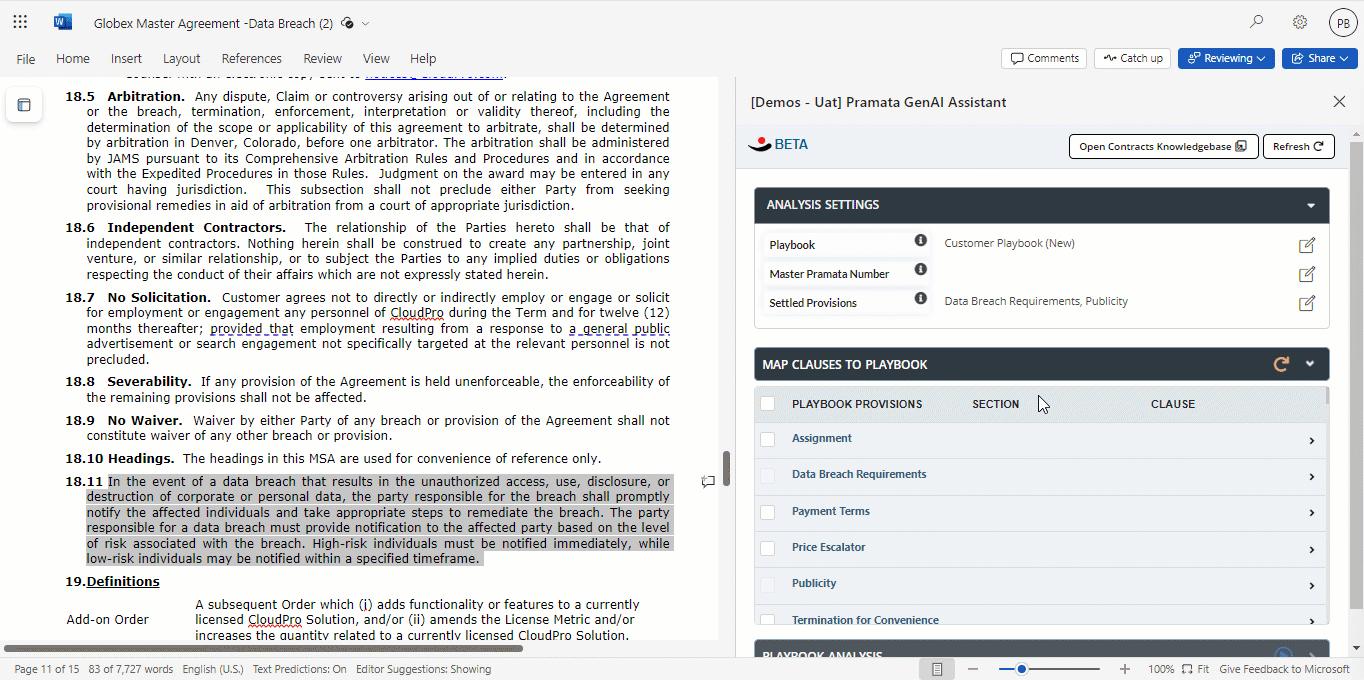
Task: Click the document horizontal scrollbar
Action: click(x=264, y=648)
